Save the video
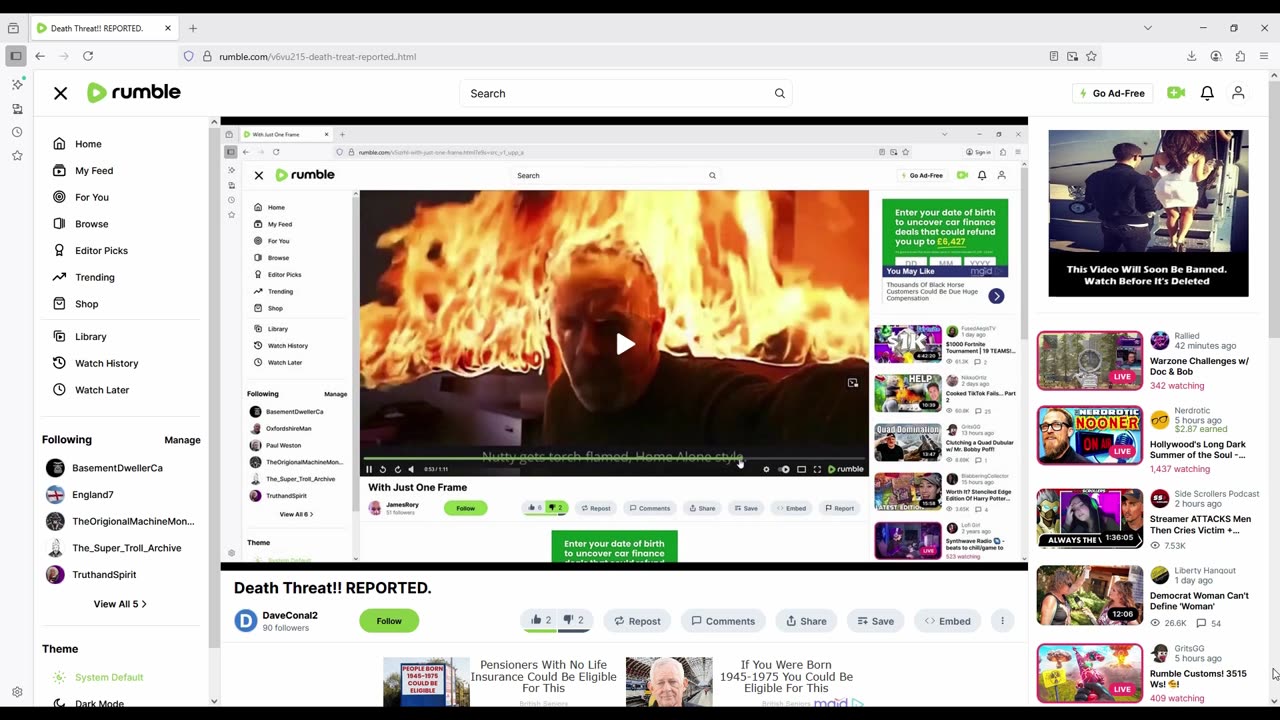This screenshot has width=1280, height=720. [875, 621]
